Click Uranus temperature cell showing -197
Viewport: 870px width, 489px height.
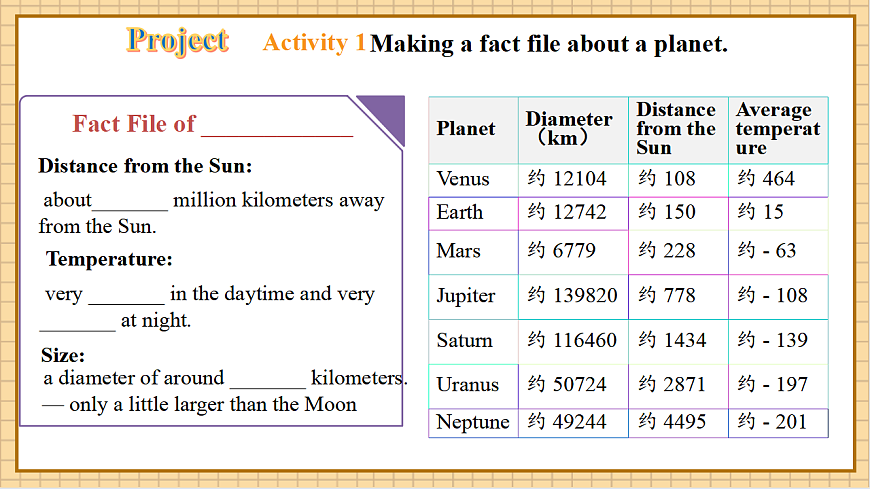(778, 385)
